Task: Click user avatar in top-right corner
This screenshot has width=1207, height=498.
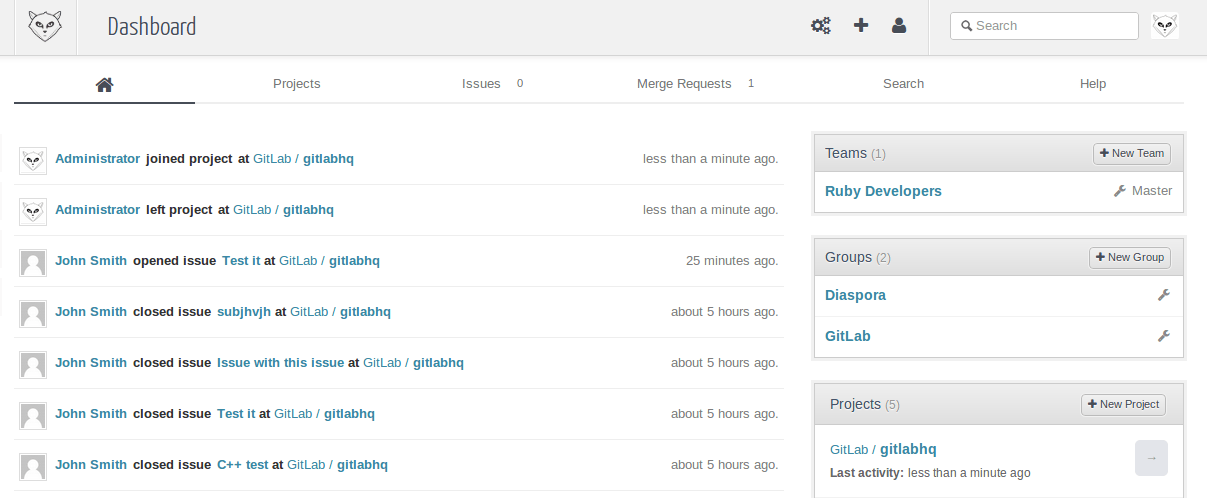Action: tap(1165, 26)
